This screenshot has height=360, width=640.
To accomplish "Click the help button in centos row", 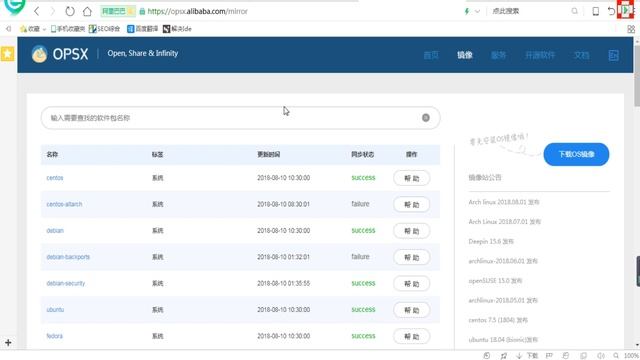I will (411, 178).
